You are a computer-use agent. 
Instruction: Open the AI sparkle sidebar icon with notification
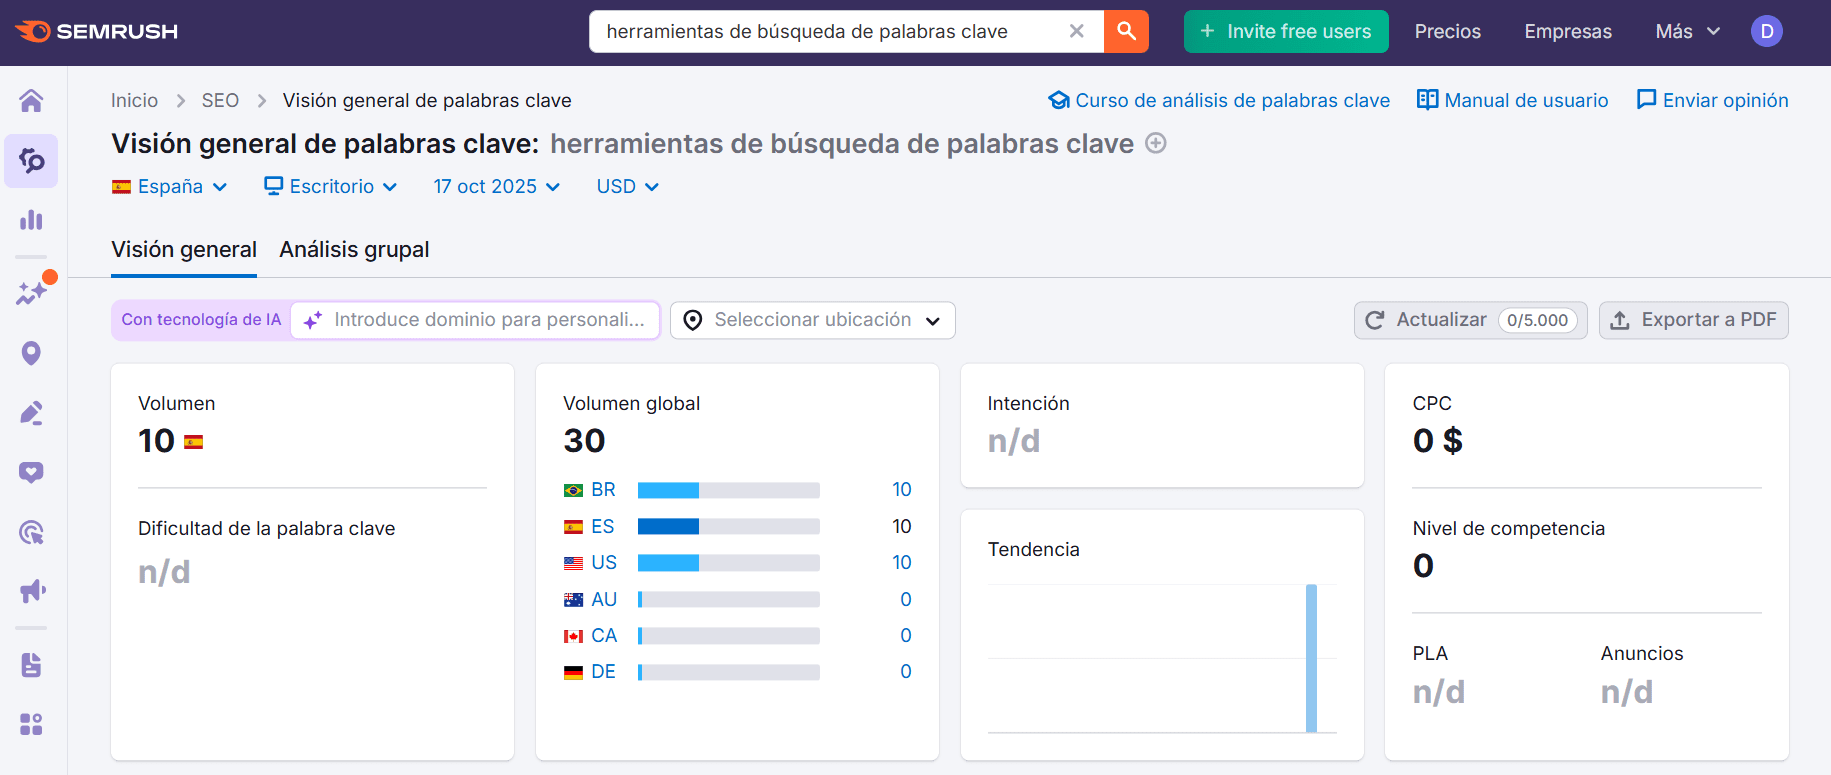coord(31,293)
